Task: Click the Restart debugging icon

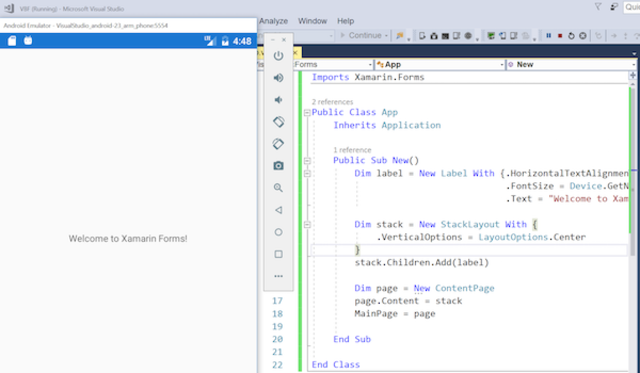Action: [x=571, y=36]
